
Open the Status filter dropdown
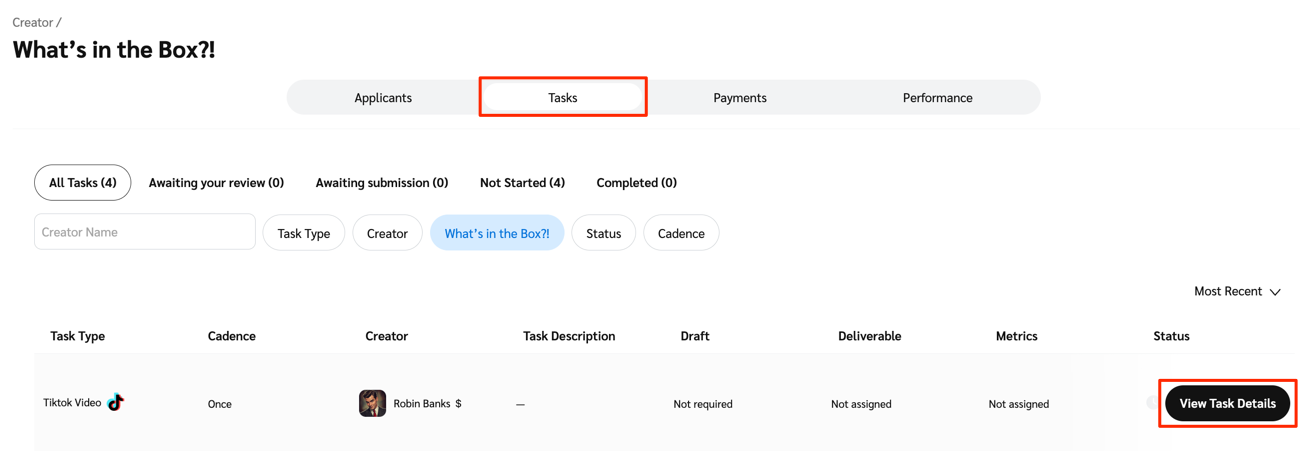point(603,233)
